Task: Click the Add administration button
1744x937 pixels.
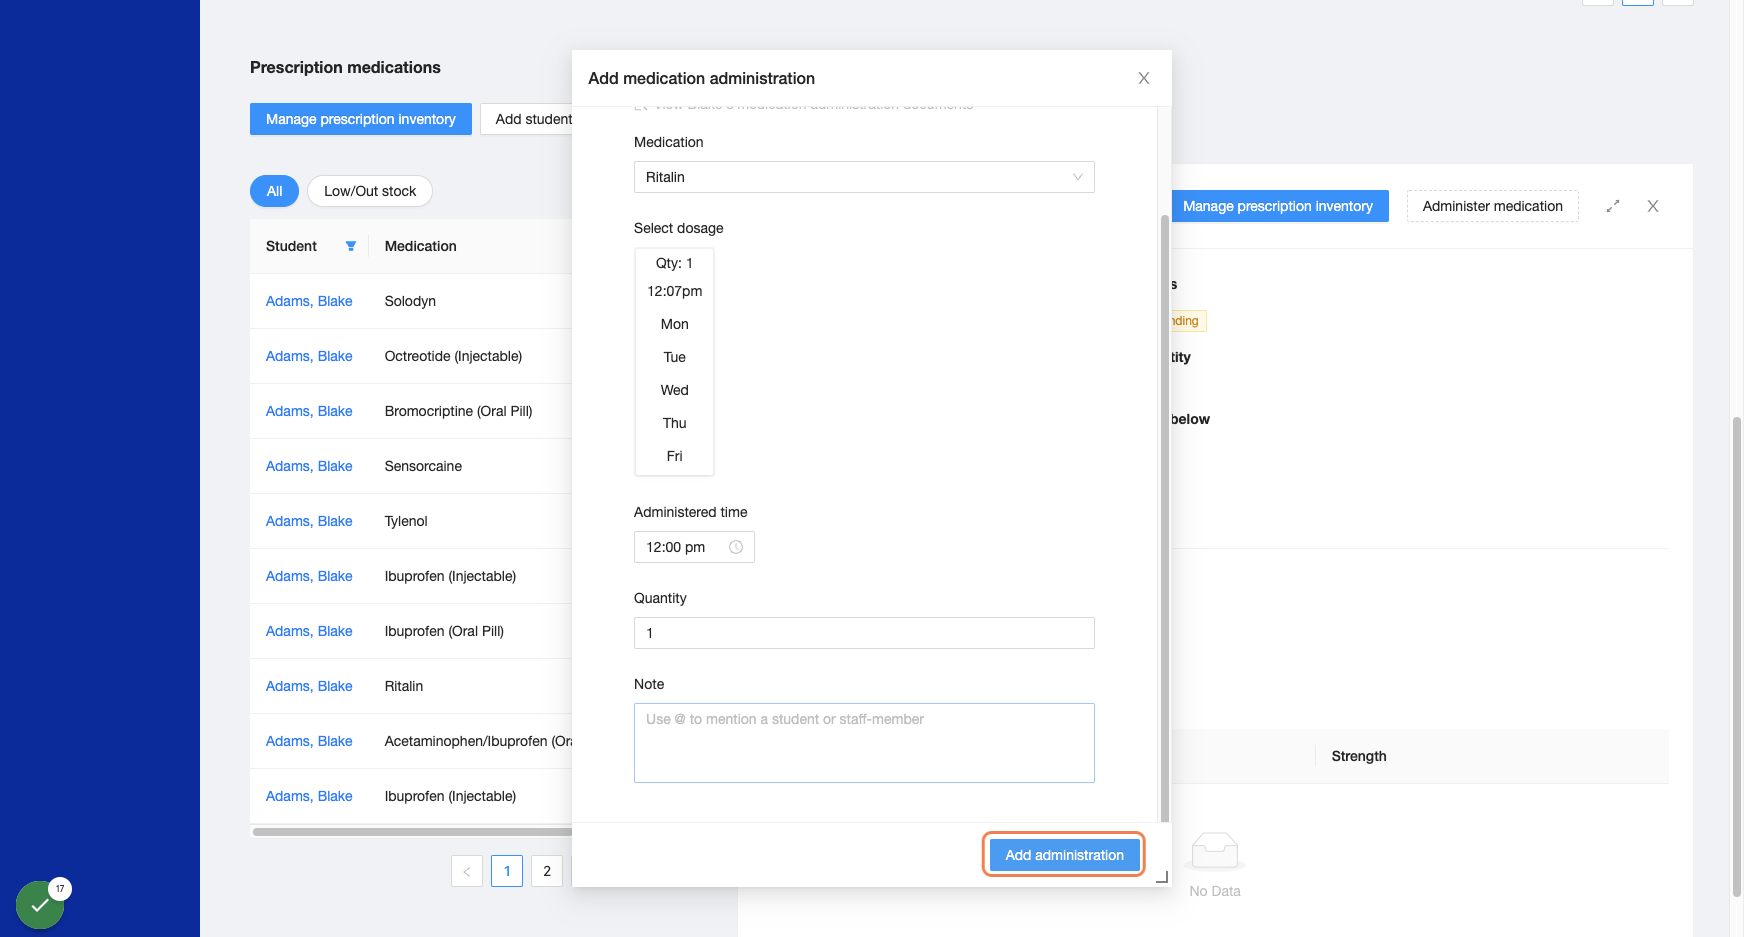Action: click(x=1065, y=855)
